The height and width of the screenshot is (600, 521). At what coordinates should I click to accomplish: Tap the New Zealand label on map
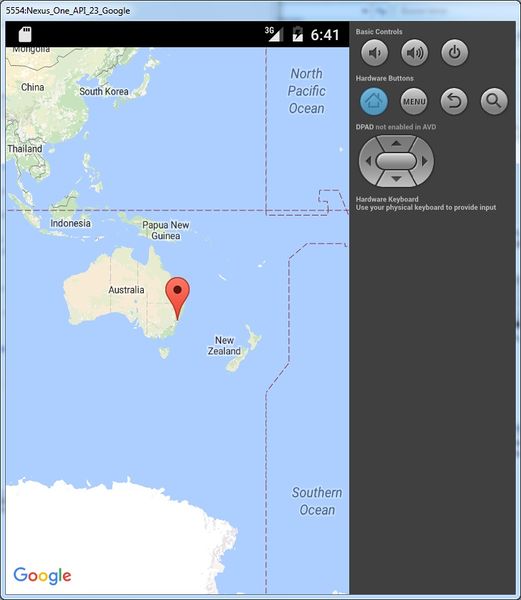coord(224,346)
